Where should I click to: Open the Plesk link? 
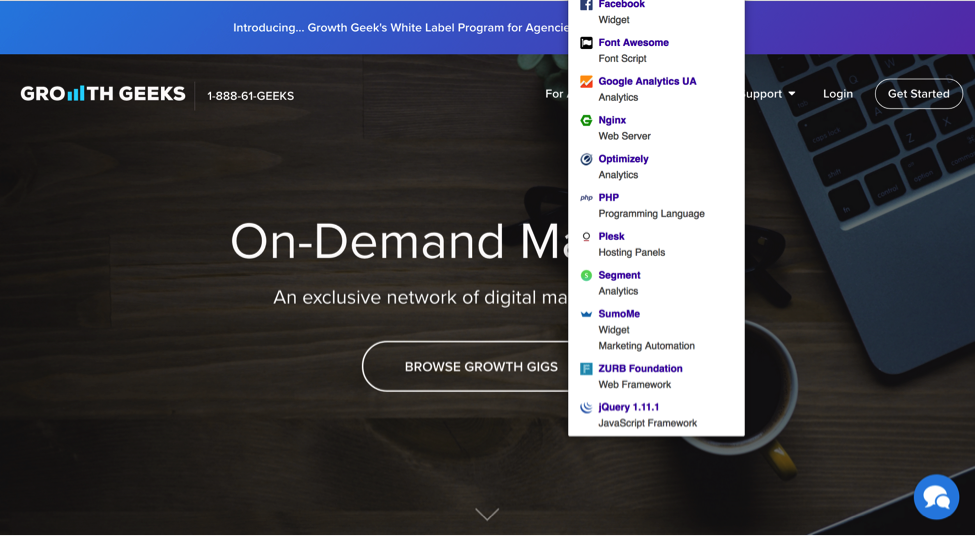coord(611,236)
